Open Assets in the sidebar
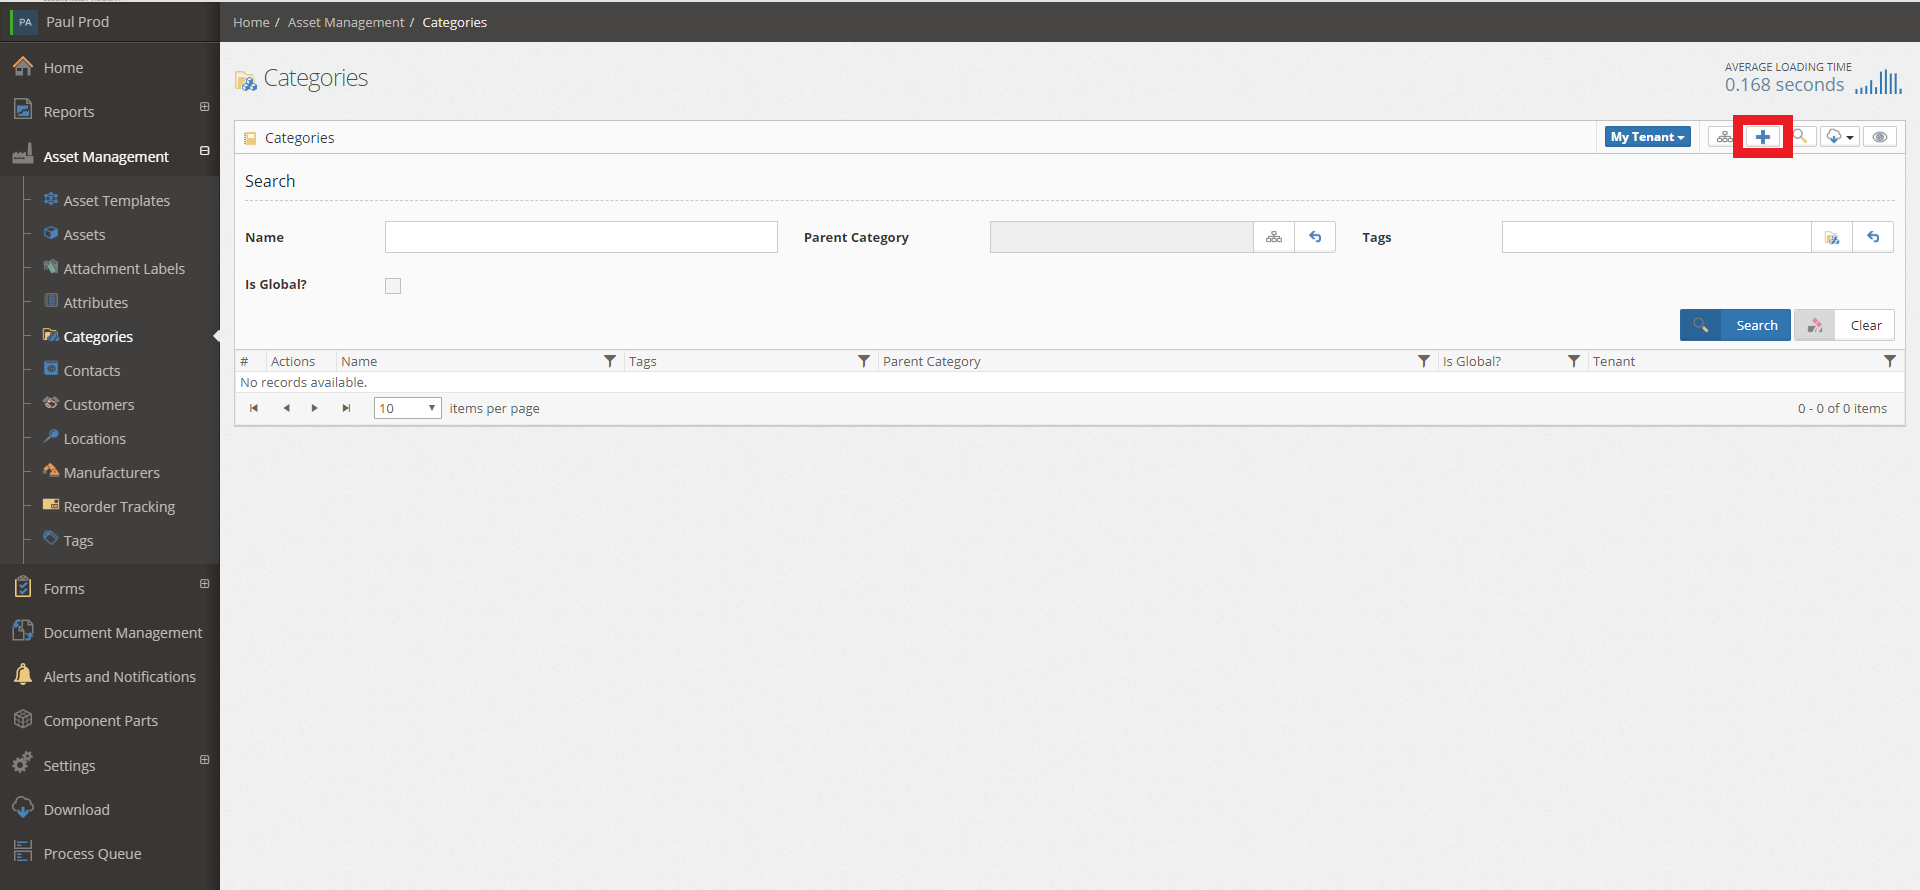Viewport: 1920px width, 890px height. tap(85, 235)
